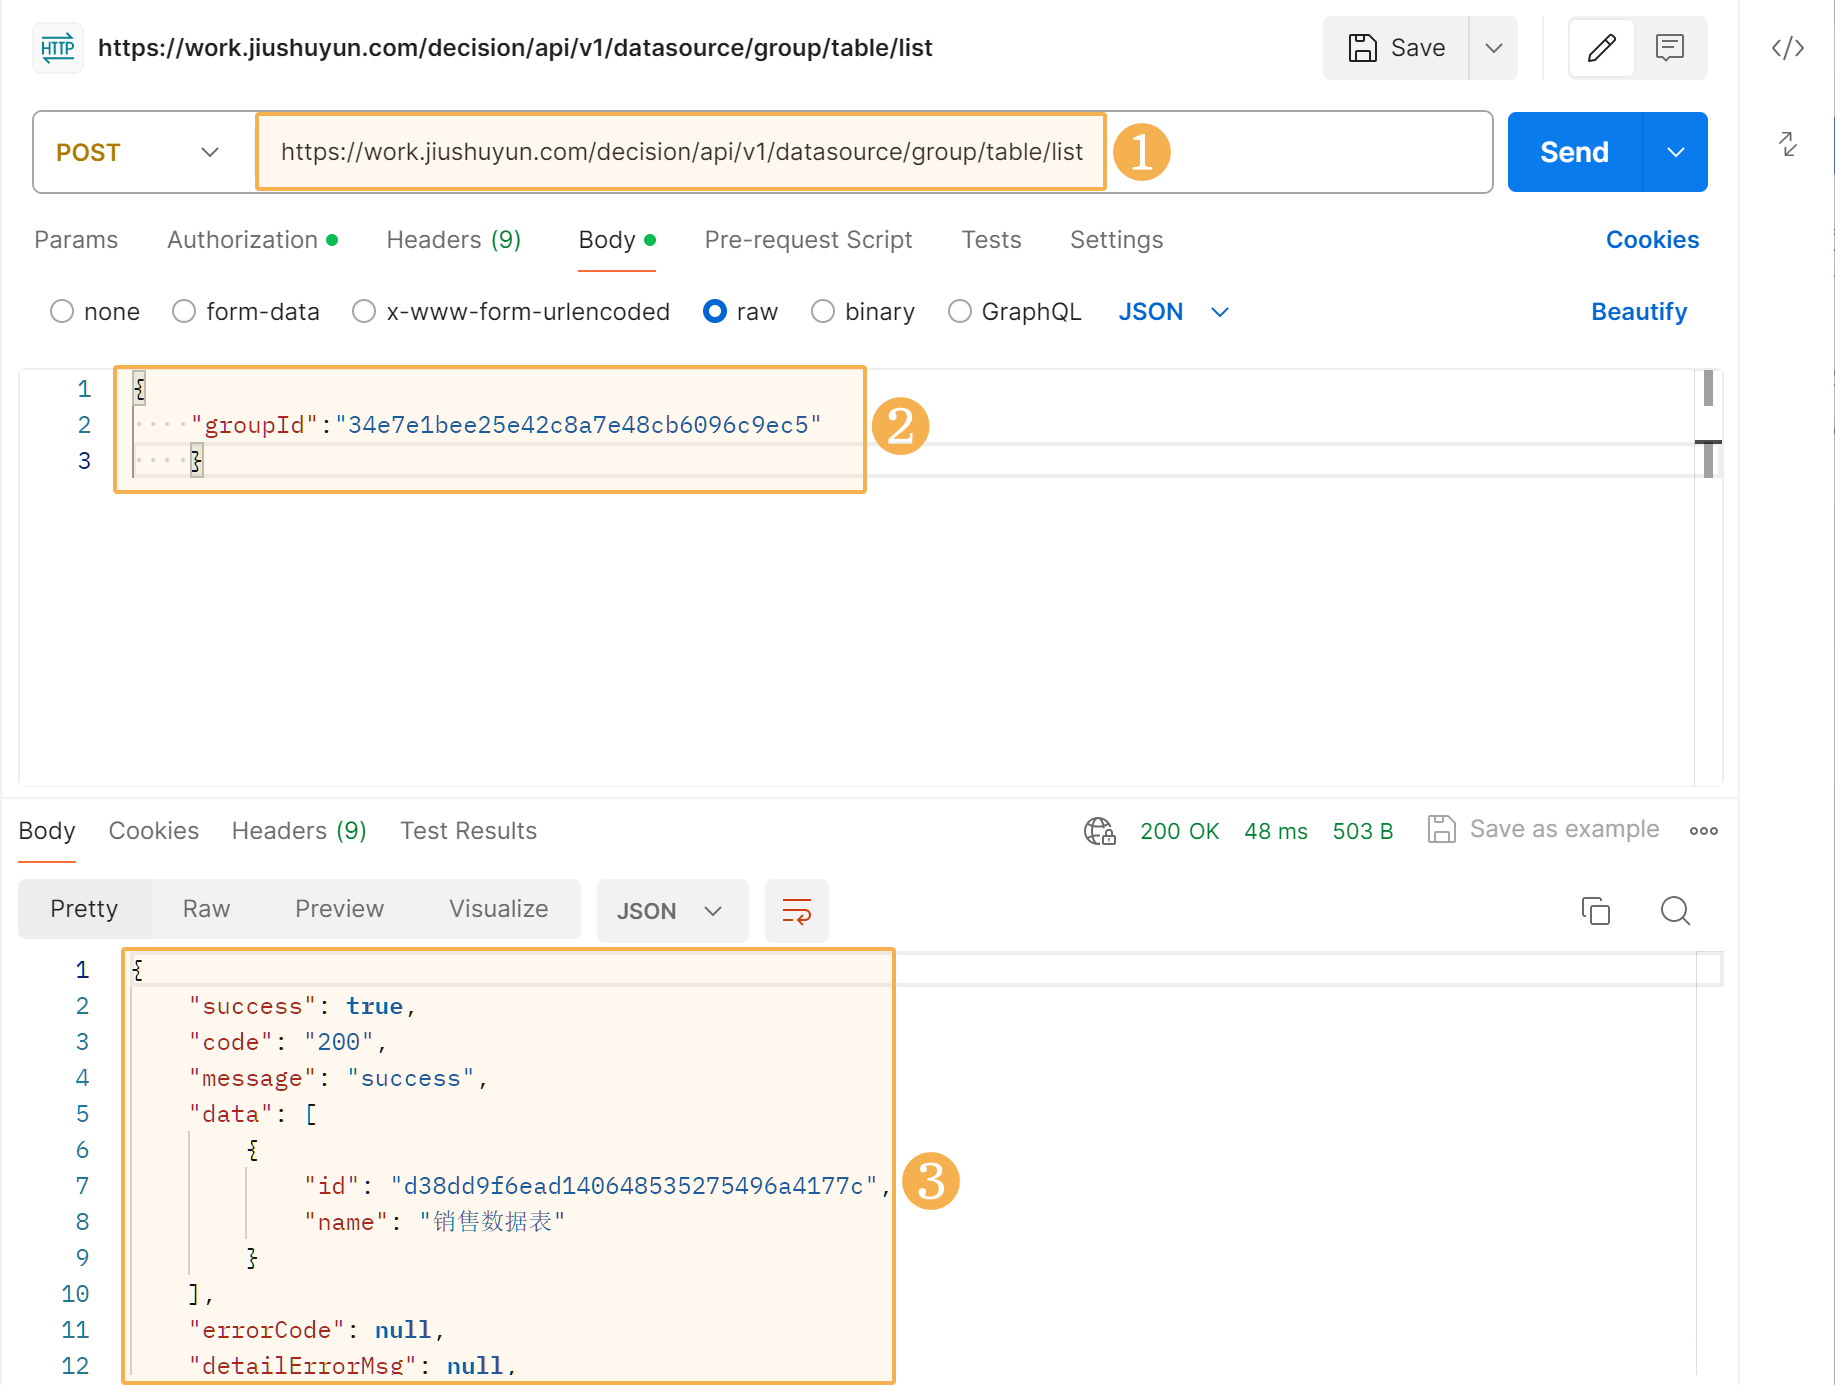This screenshot has height=1385, width=1835.
Task: Expand the Save button dropdown arrow
Action: (x=1493, y=48)
